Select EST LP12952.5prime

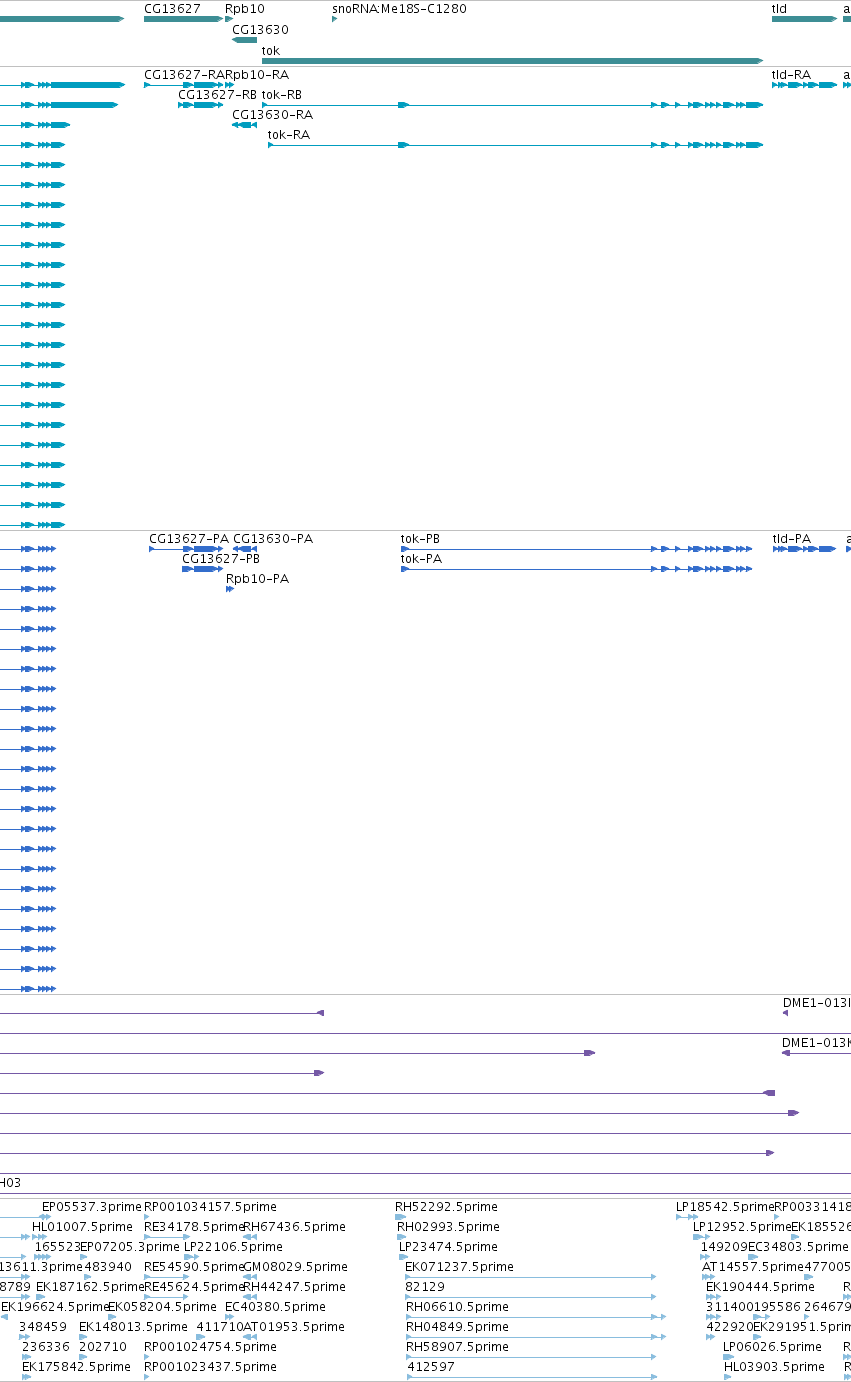click(742, 1227)
